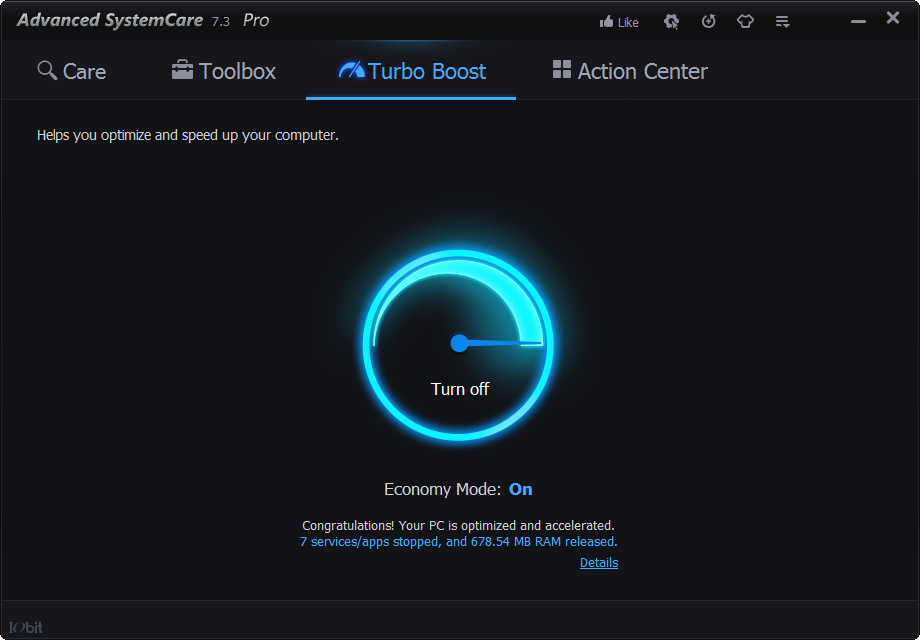Click the 'Economy Mode:' label
The width and height of the screenshot is (920, 640).
pyautogui.click(x=442, y=489)
